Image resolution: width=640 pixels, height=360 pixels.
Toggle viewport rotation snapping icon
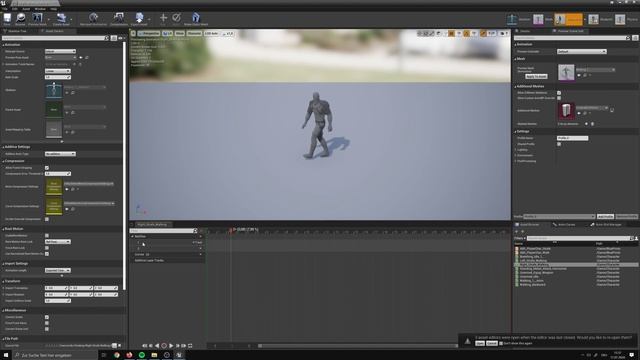[x=467, y=33]
